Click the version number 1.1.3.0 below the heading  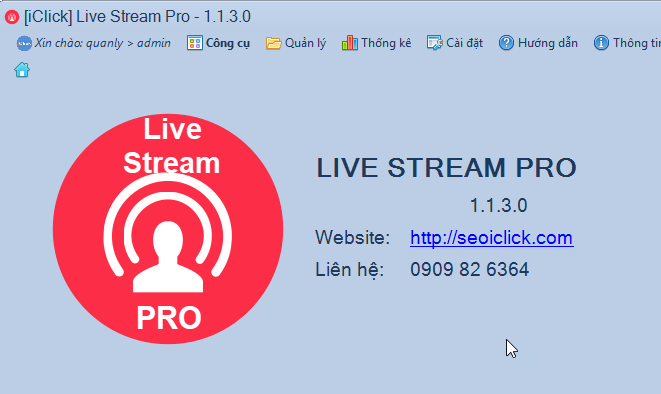tap(499, 206)
